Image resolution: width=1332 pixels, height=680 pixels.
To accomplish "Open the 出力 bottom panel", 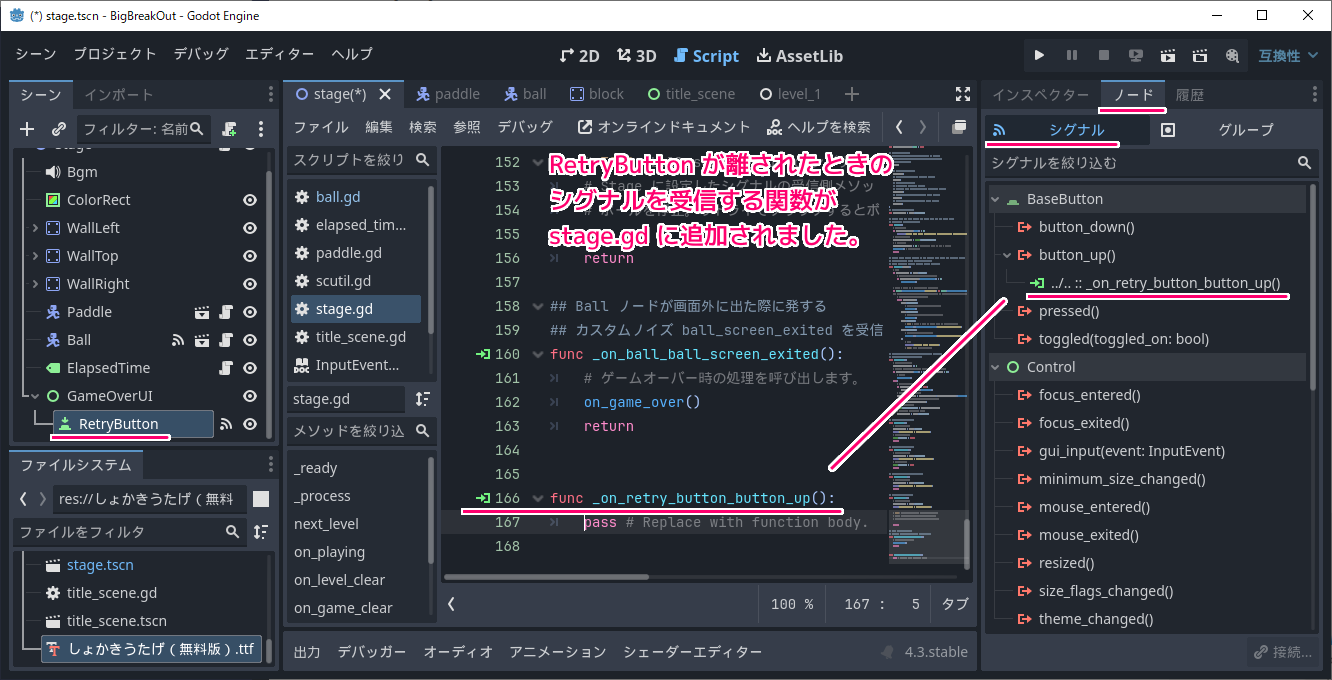I will pyautogui.click(x=307, y=652).
